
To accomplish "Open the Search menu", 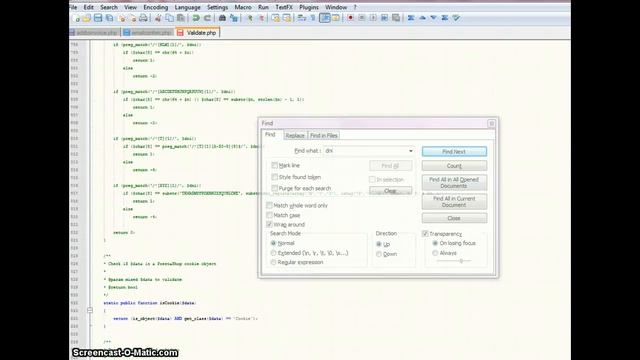I will coord(109,7).
